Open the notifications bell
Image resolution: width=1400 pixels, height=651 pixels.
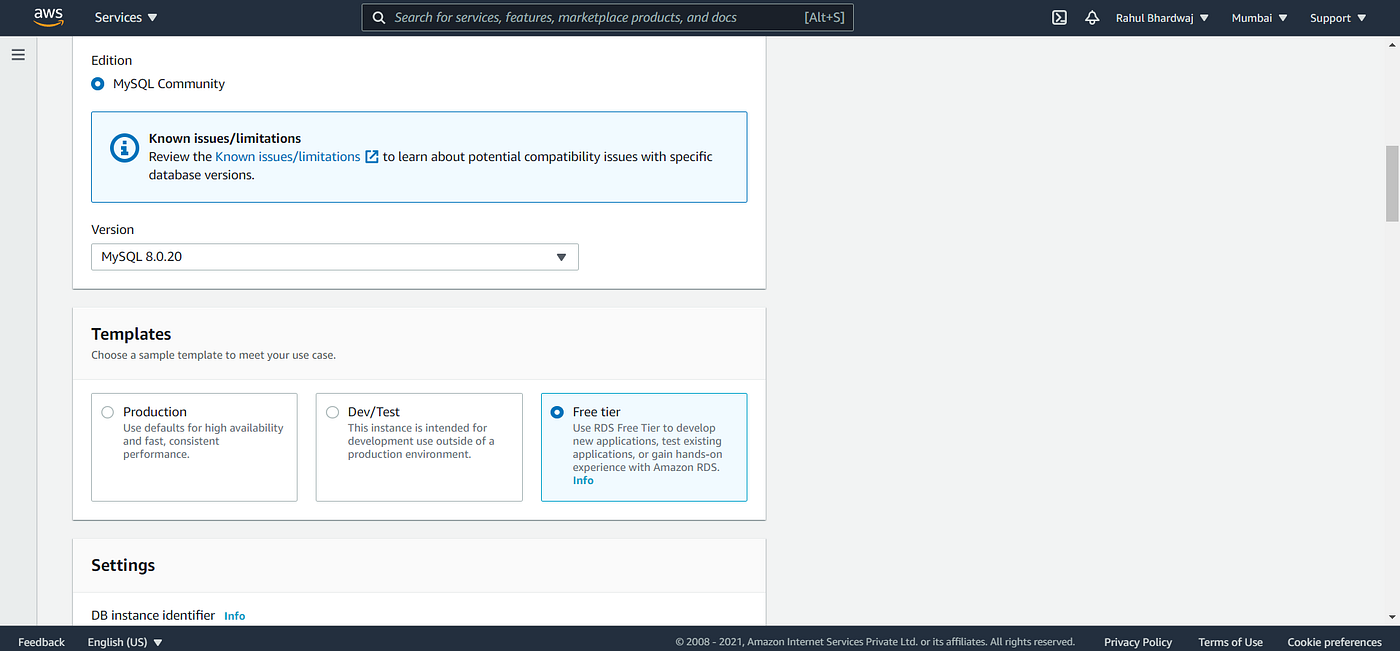pos(1092,17)
